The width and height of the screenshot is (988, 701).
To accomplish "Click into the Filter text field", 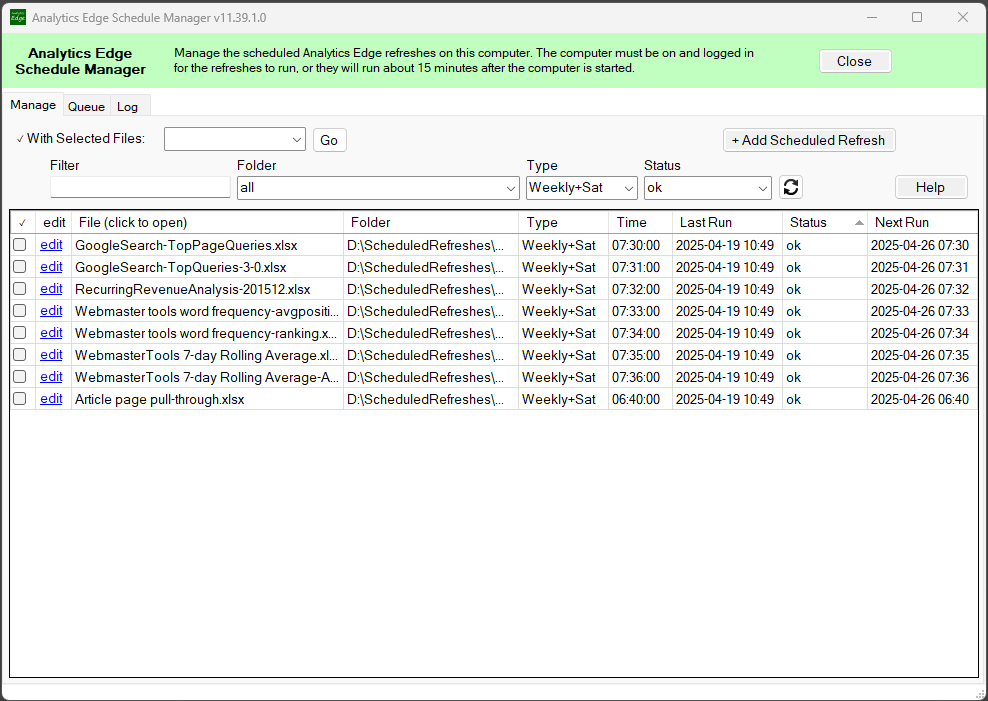I will coord(140,187).
